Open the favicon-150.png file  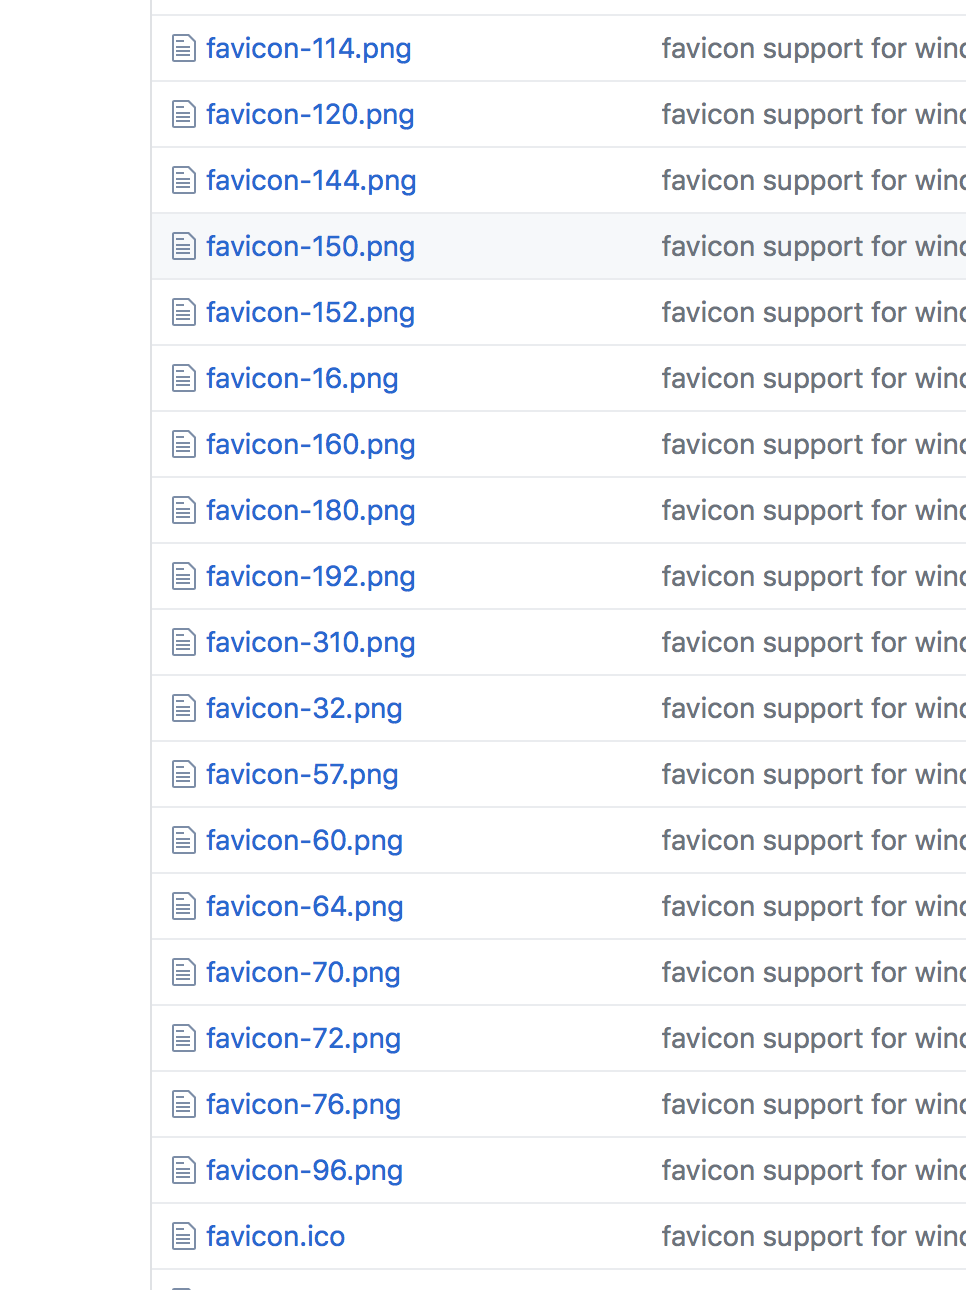pyautogui.click(x=310, y=246)
